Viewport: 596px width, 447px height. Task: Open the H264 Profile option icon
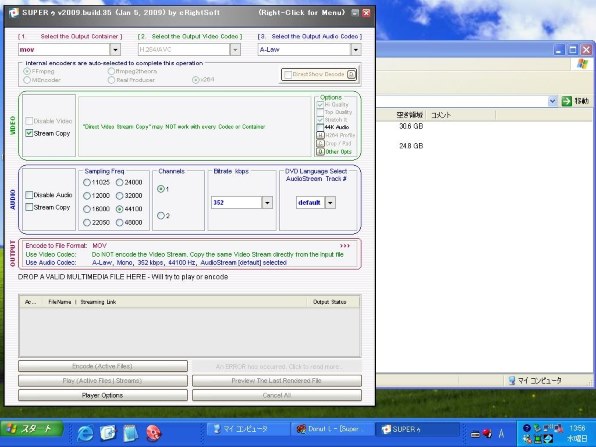tap(320, 135)
